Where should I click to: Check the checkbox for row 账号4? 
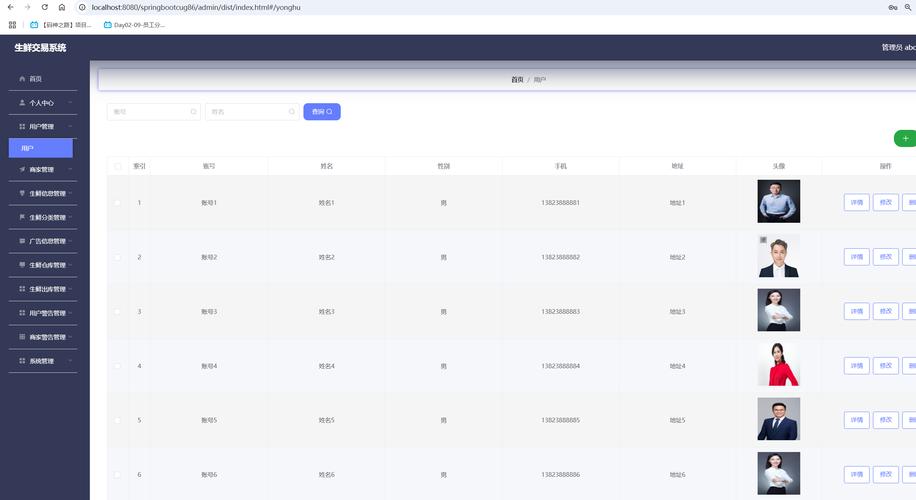117,366
